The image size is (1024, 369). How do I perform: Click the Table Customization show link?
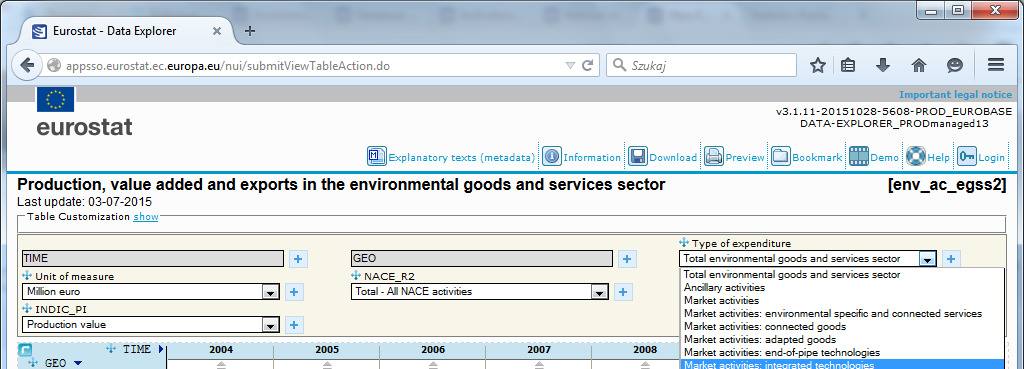(146, 217)
